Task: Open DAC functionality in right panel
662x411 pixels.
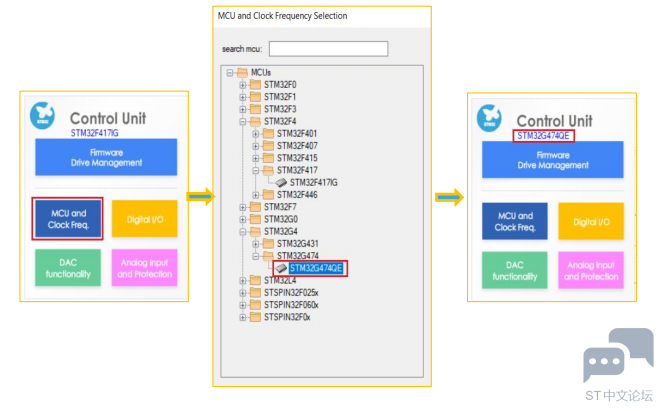Action: pyautogui.click(x=515, y=270)
